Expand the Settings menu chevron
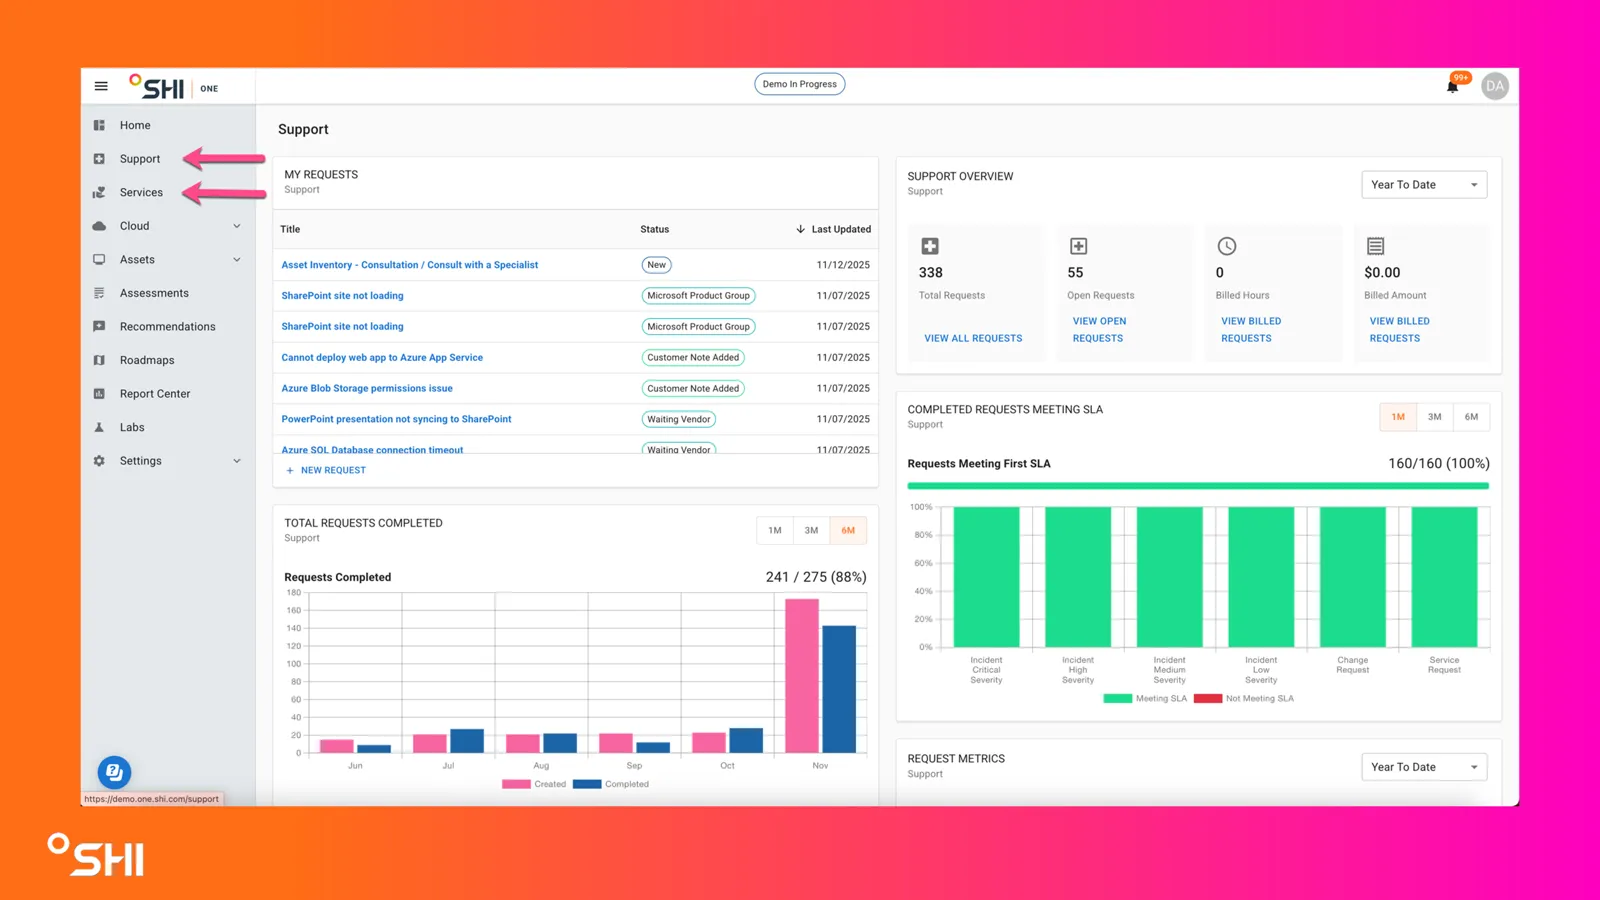 pyautogui.click(x=237, y=461)
